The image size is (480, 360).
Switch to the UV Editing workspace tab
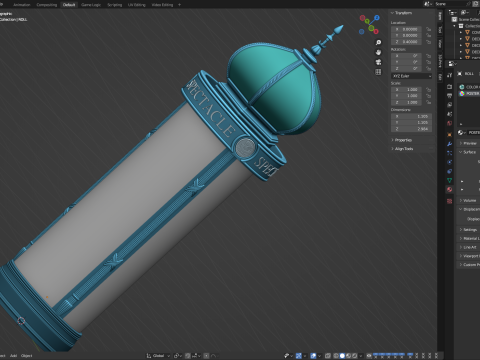point(137,5)
